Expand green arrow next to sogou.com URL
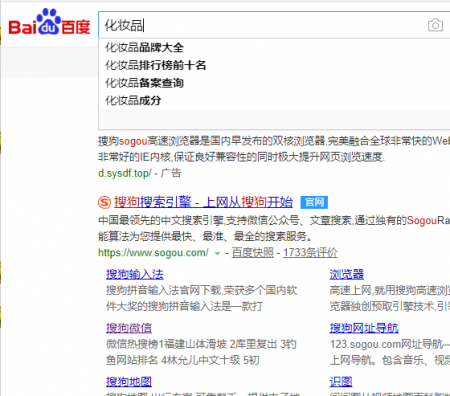The height and width of the screenshot is (396, 450). 217,253
